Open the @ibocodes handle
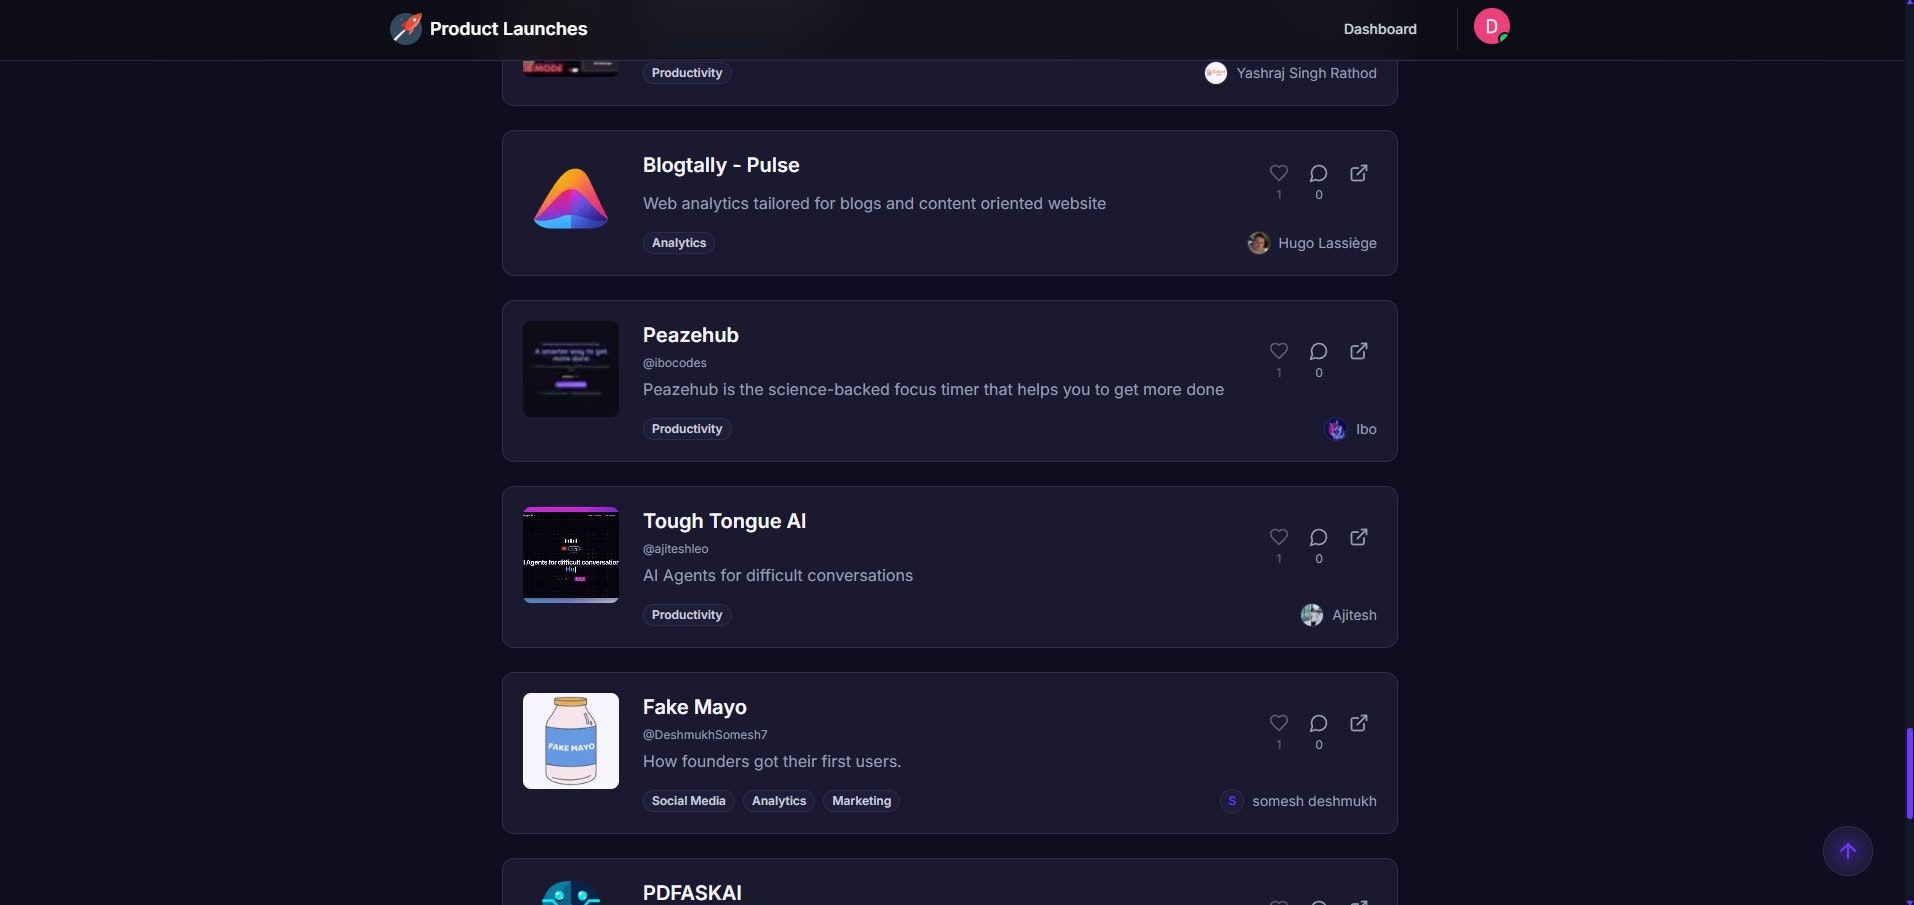This screenshot has width=1914, height=905. [x=675, y=363]
